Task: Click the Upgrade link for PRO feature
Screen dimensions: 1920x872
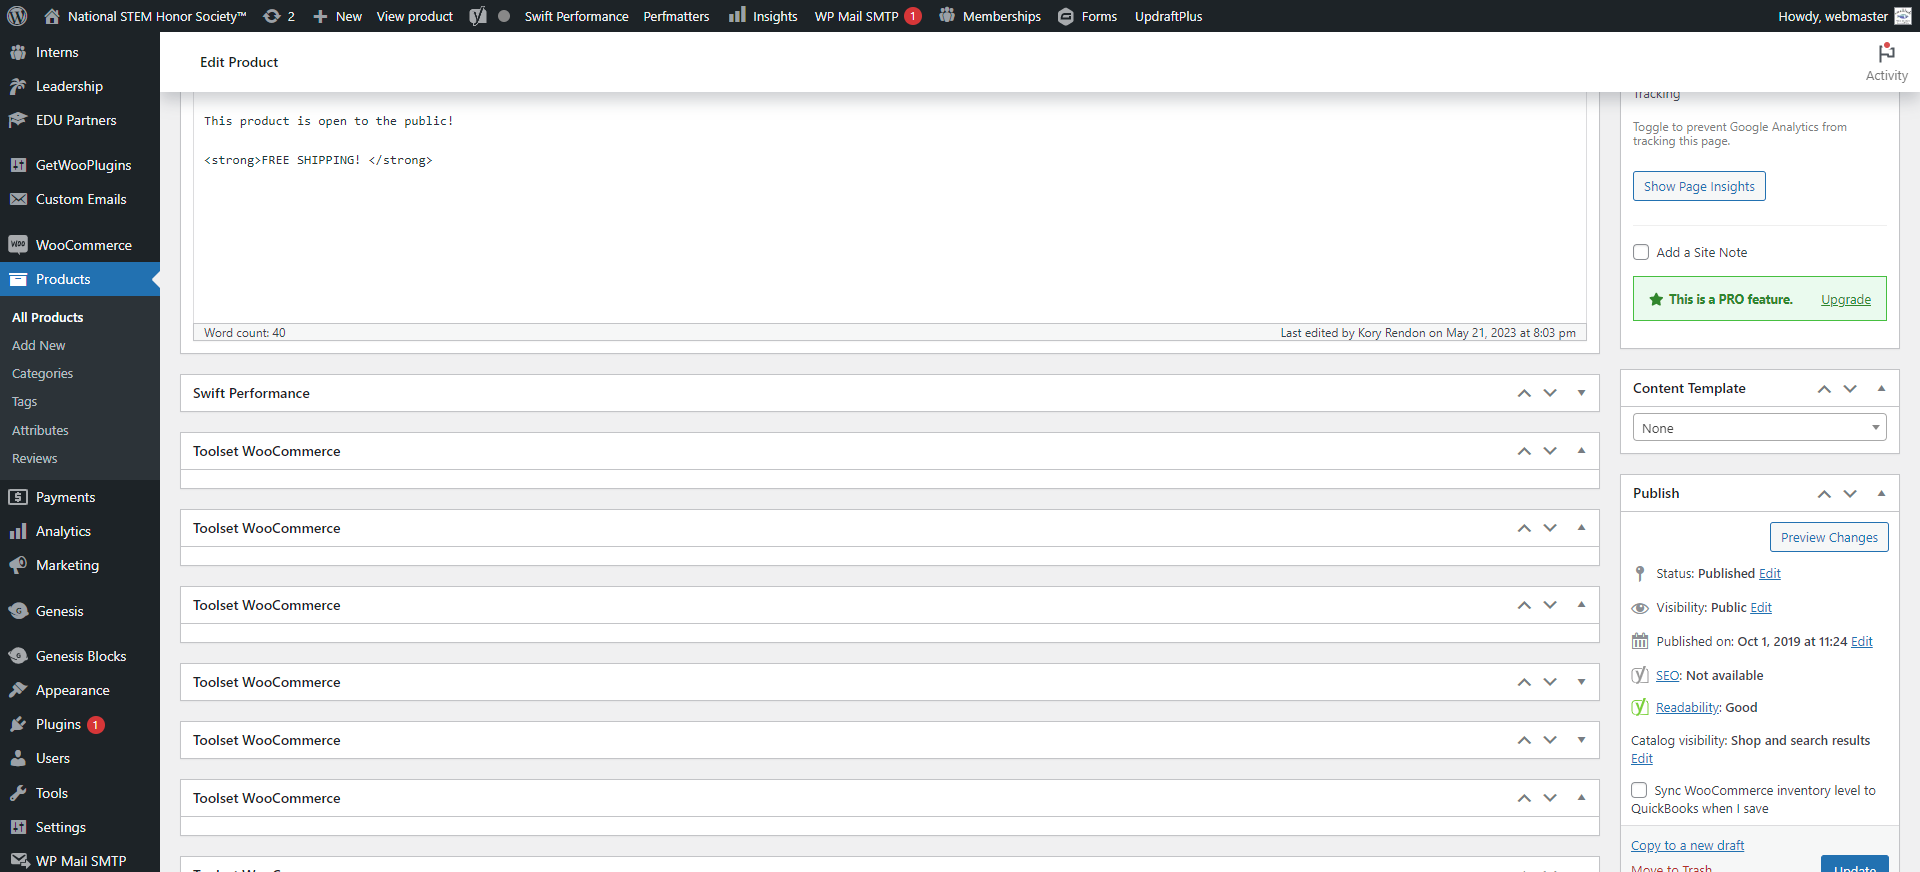Action: [1845, 299]
